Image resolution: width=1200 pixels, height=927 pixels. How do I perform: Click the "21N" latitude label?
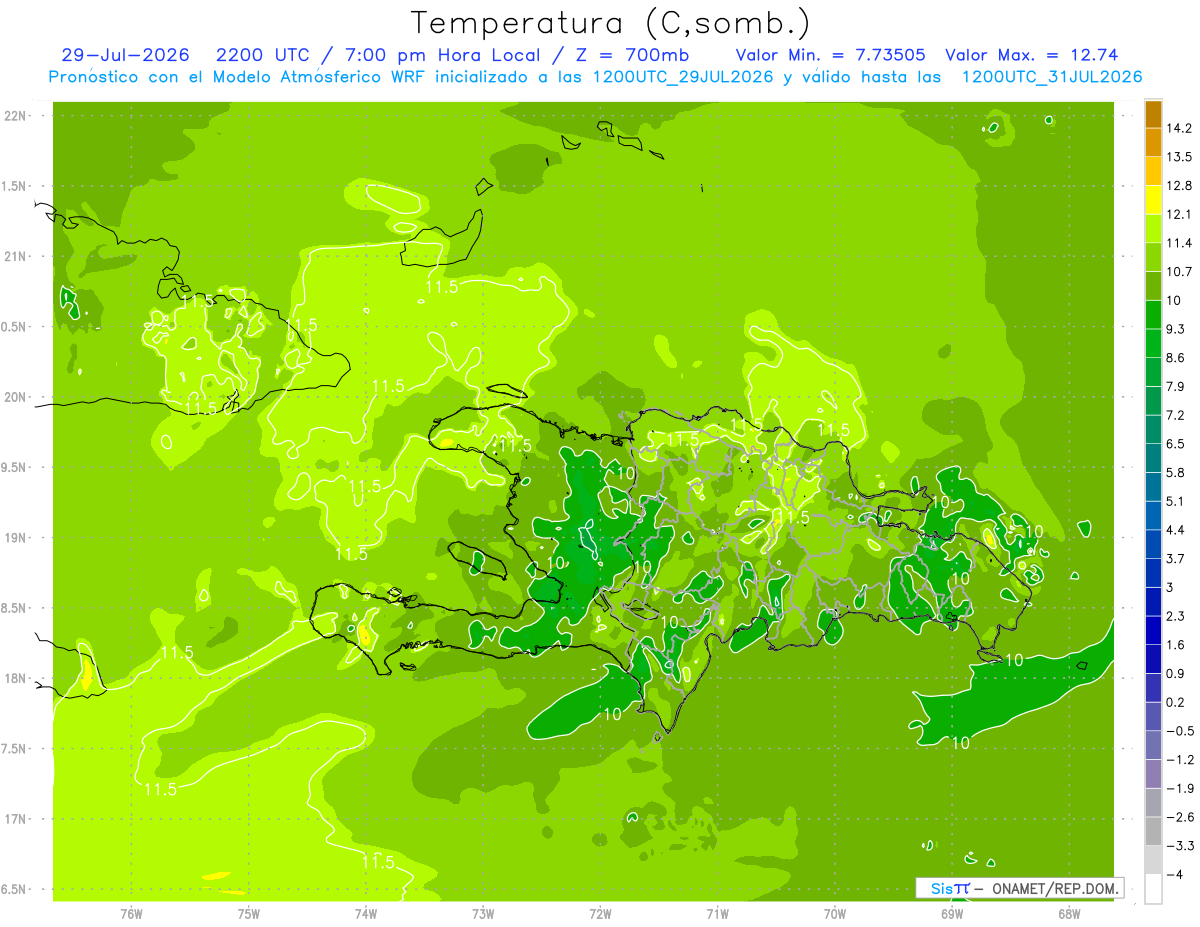point(16,256)
